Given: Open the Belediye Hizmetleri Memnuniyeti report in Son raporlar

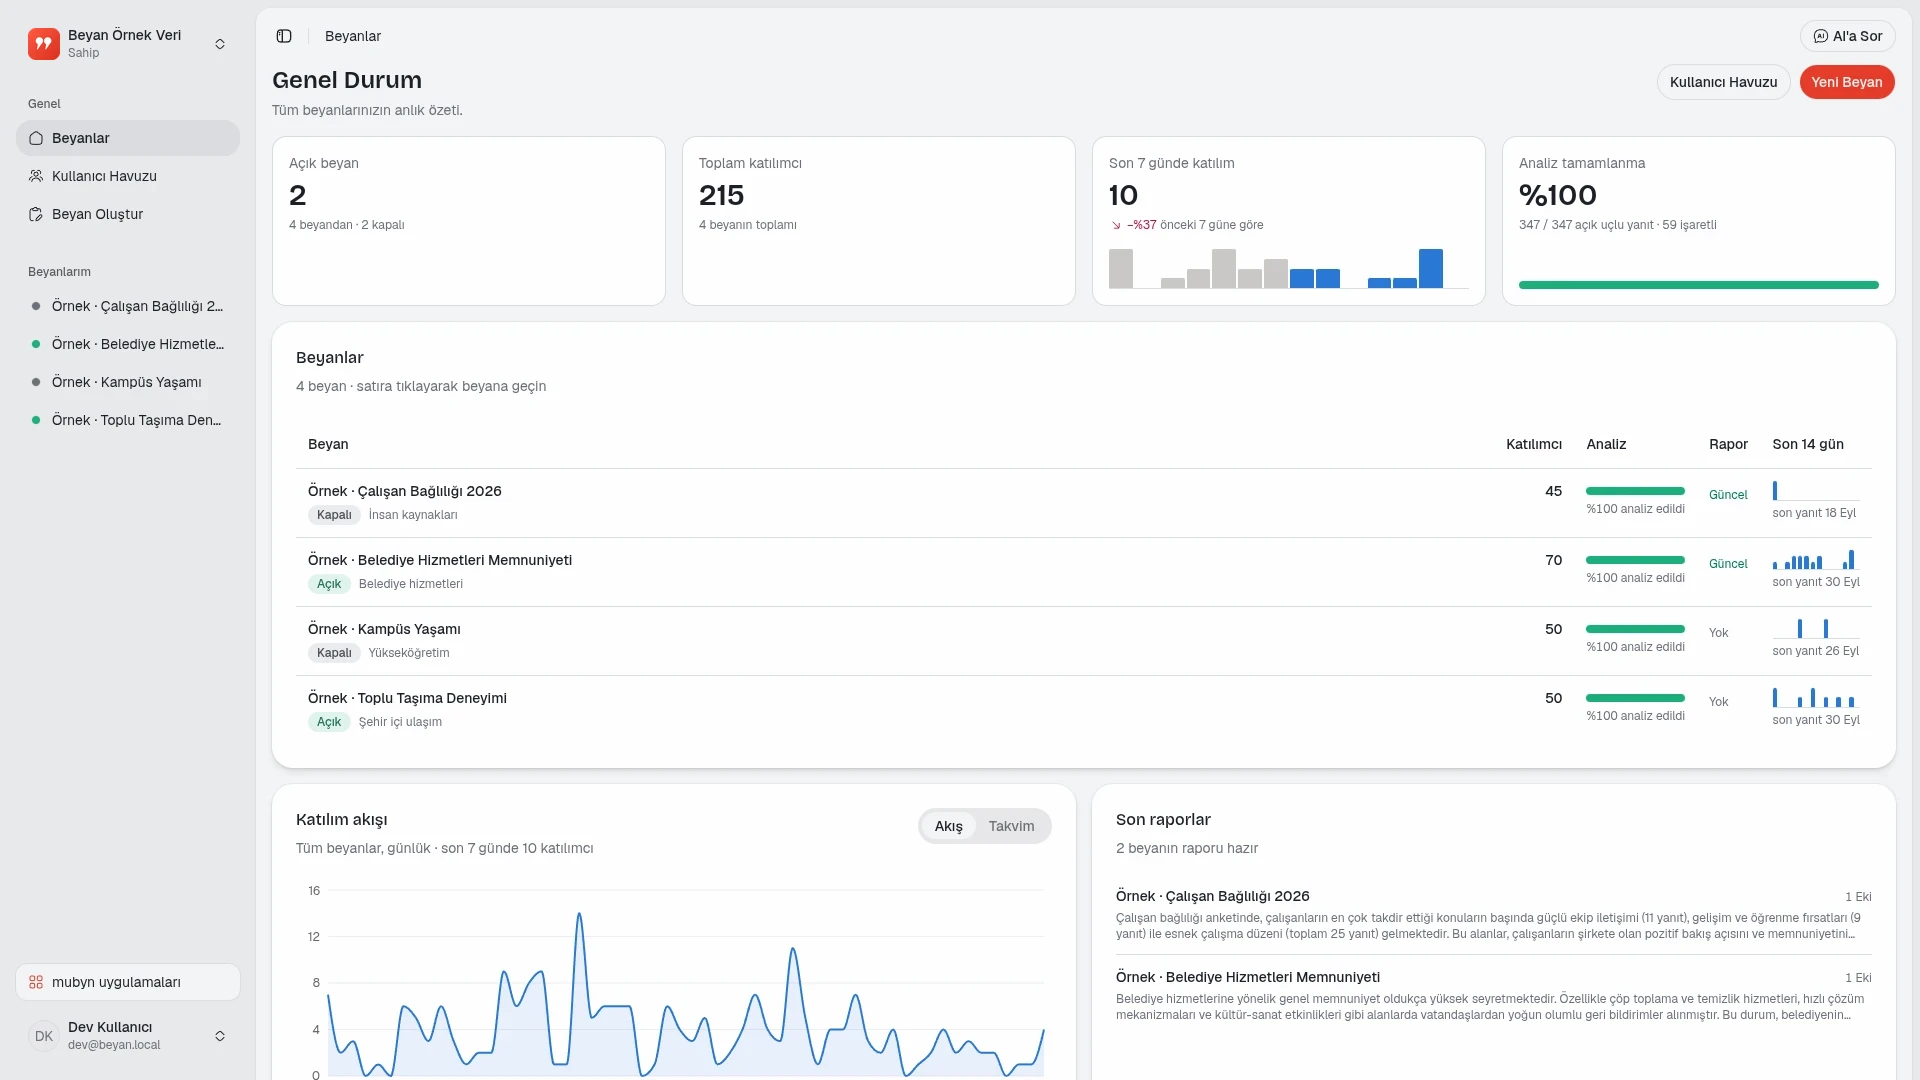Looking at the screenshot, I should 1494,996.
